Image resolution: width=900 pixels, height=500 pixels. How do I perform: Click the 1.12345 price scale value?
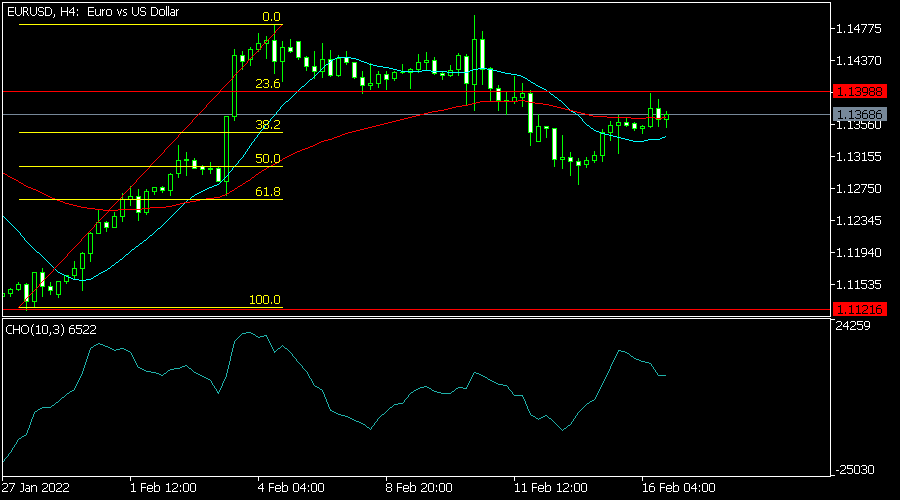(859, 220)
